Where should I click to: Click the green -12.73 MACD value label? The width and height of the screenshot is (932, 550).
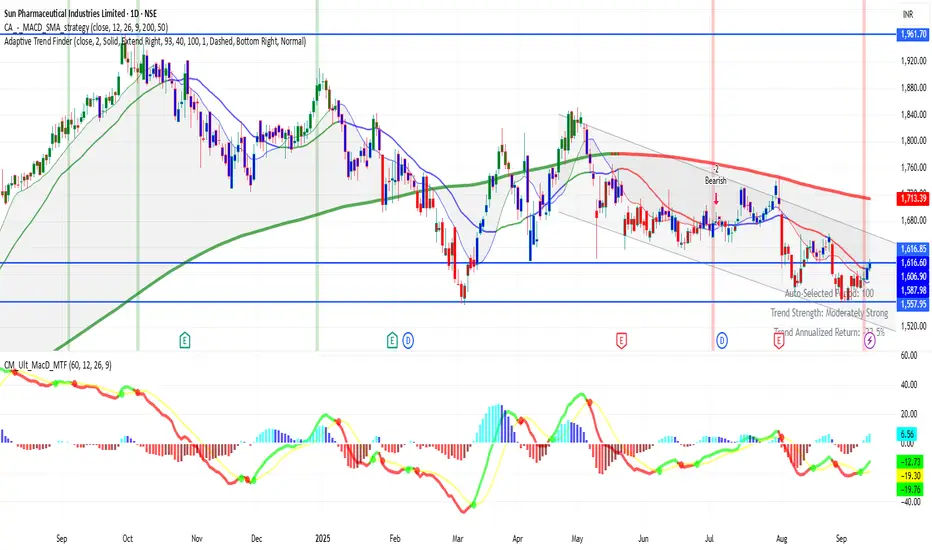(910, 461)
